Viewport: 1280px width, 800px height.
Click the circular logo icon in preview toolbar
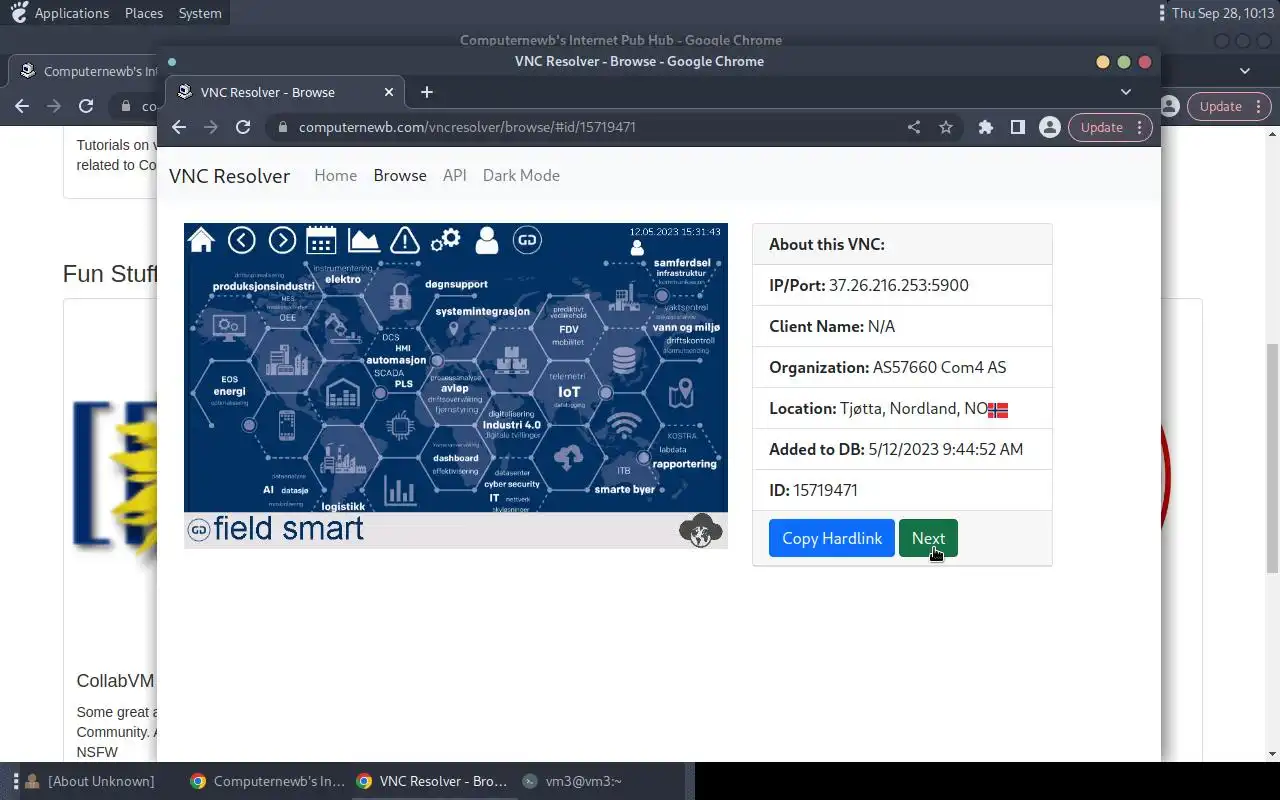tap(527, 240)
